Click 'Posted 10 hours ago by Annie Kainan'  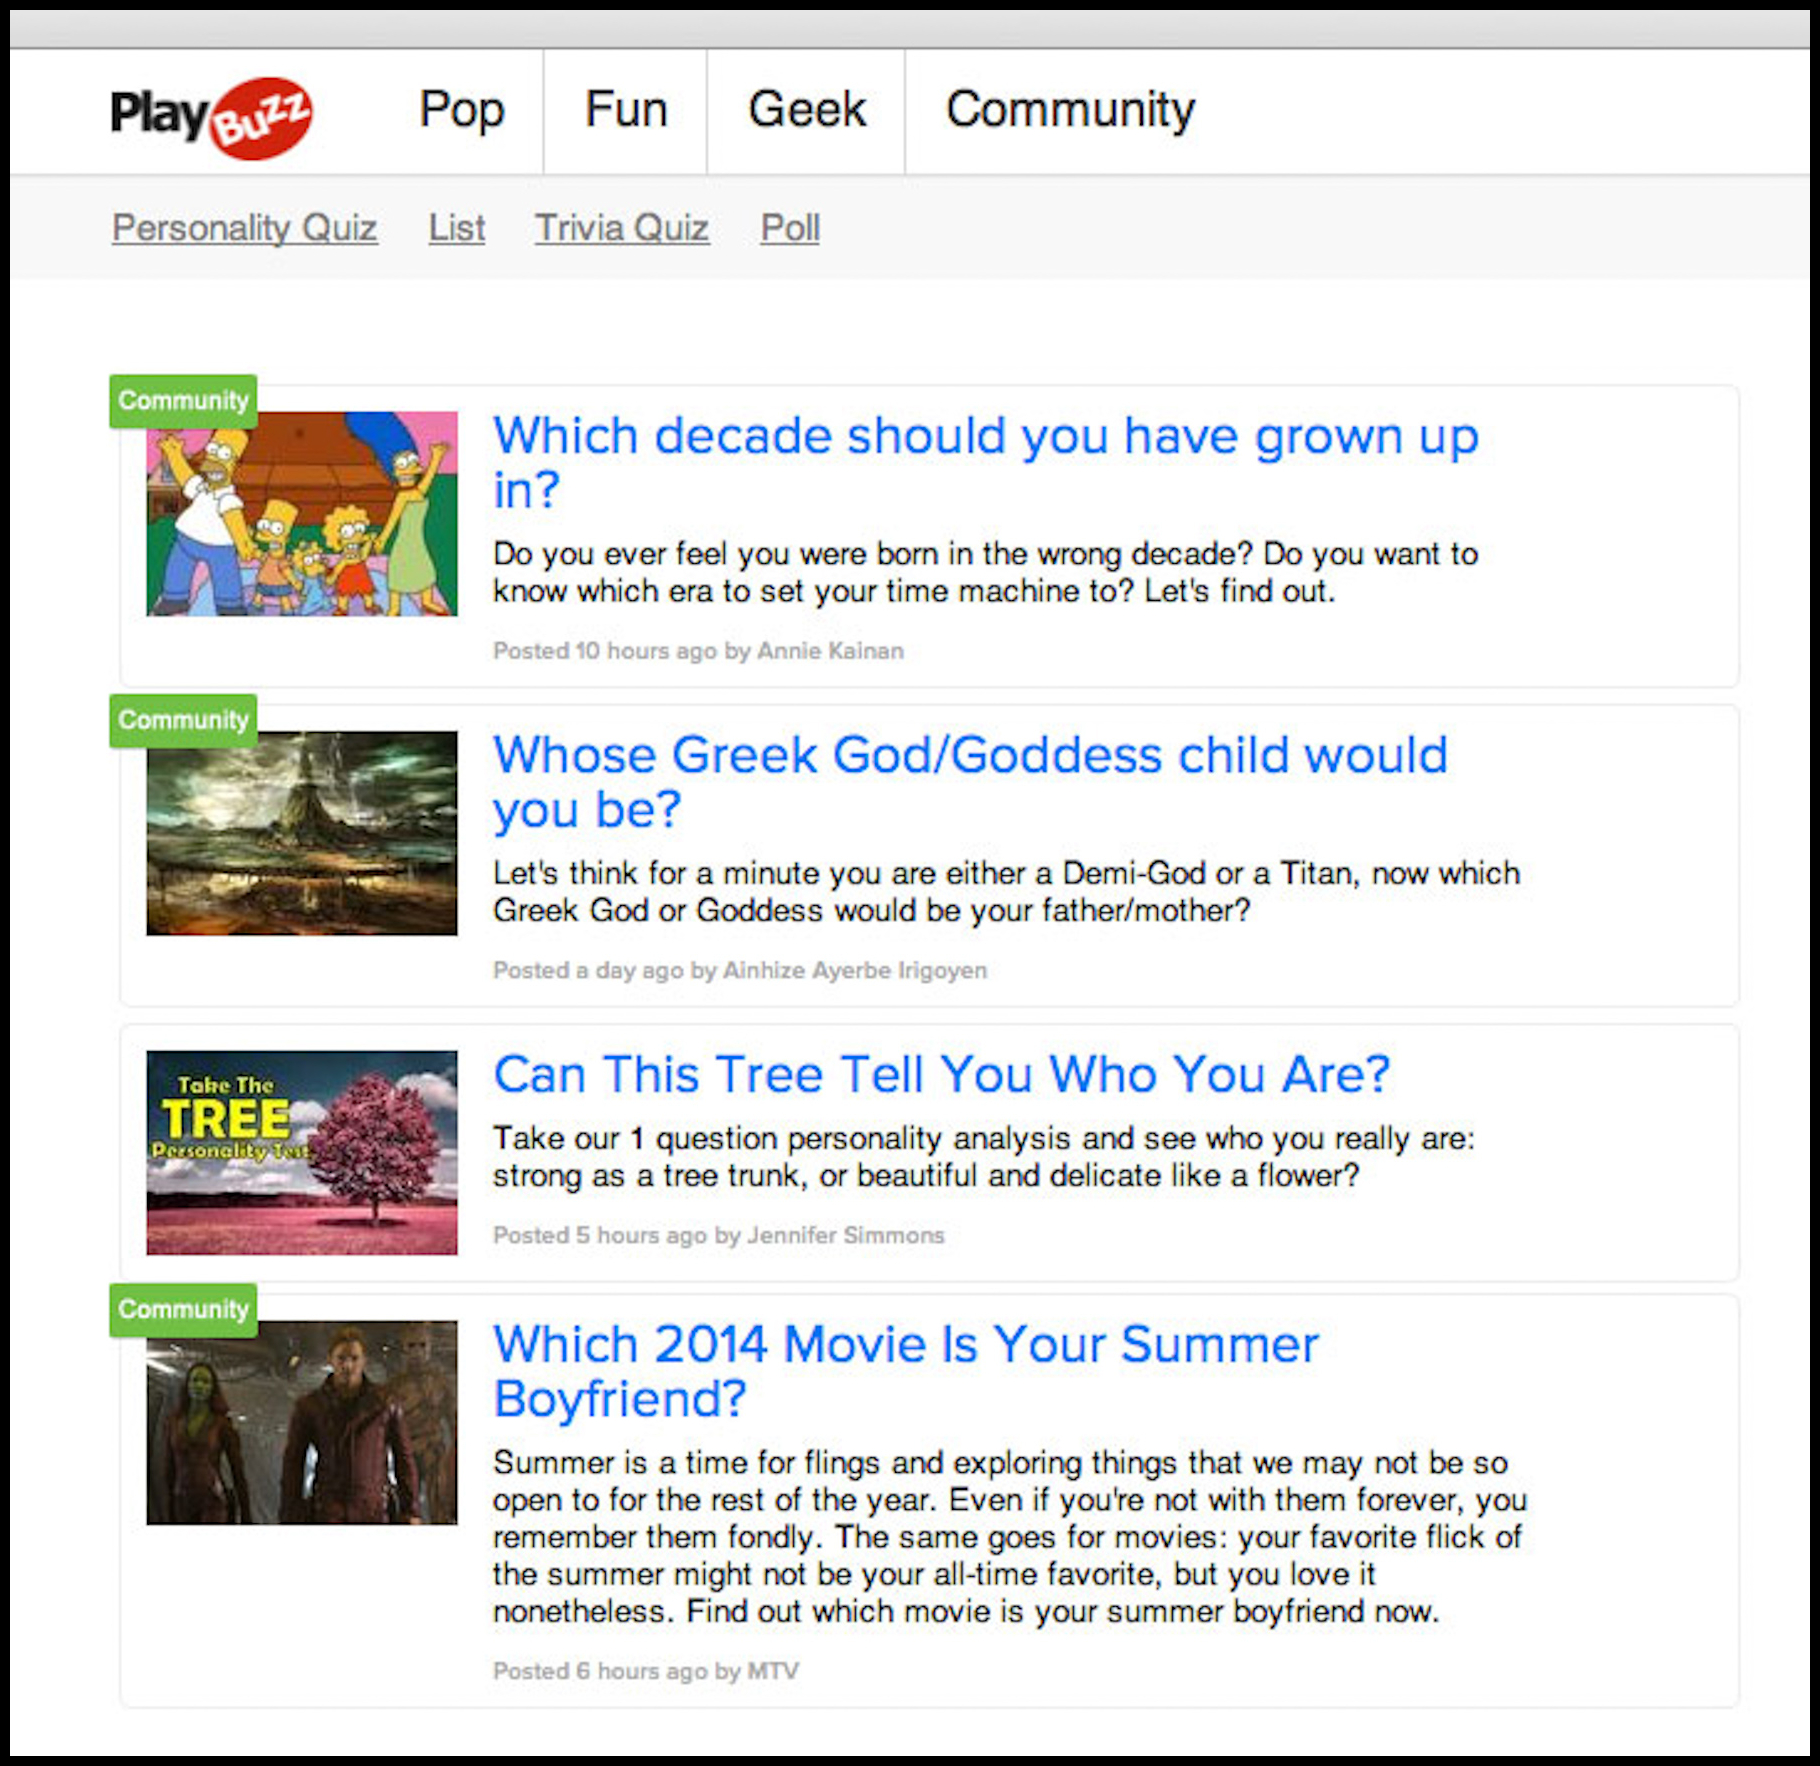(x=698, y=651)
